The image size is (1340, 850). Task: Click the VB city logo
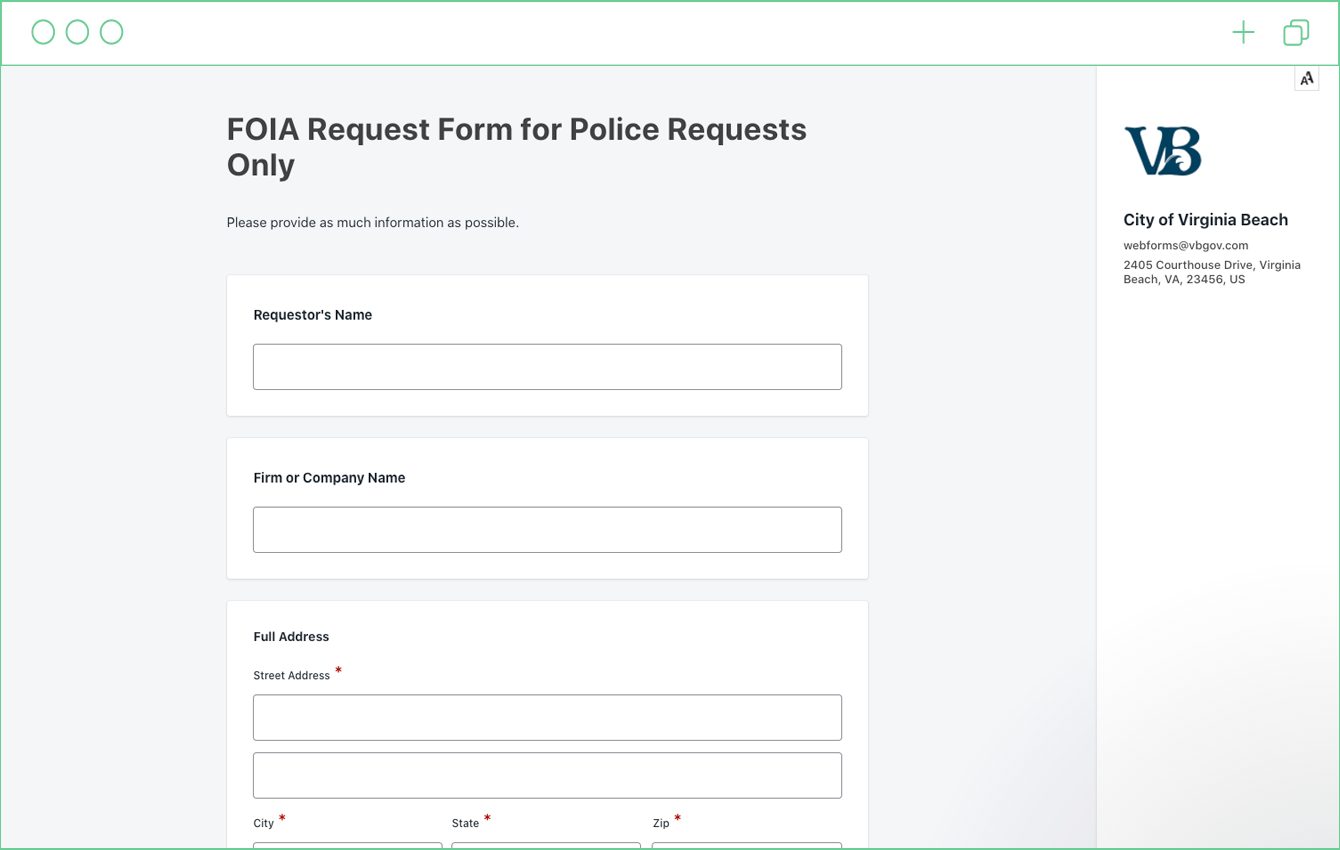pos(1162,151)
